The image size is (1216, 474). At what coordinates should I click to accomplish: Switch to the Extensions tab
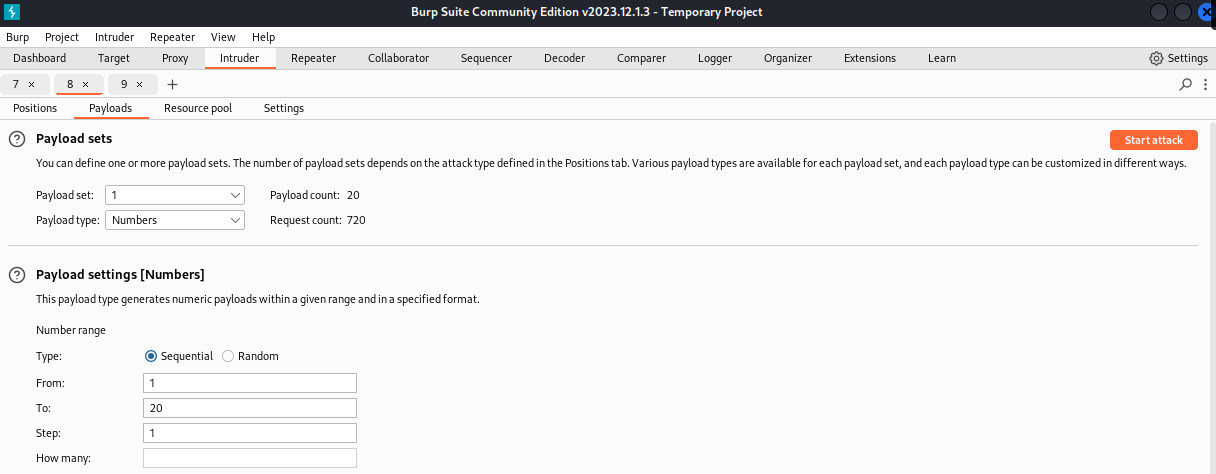coord(870,58)
